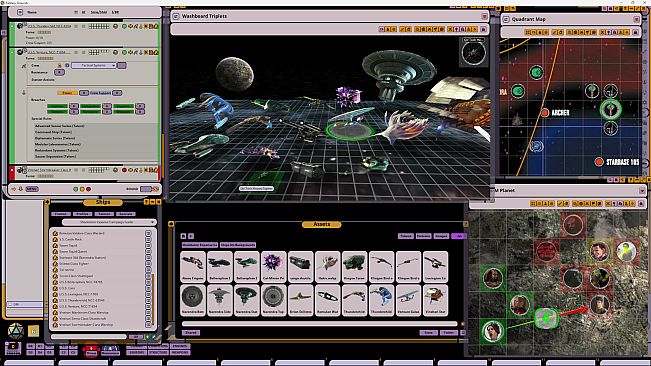Click the green add button in Ships panel

pyautogui.click(x=147, y=337)
